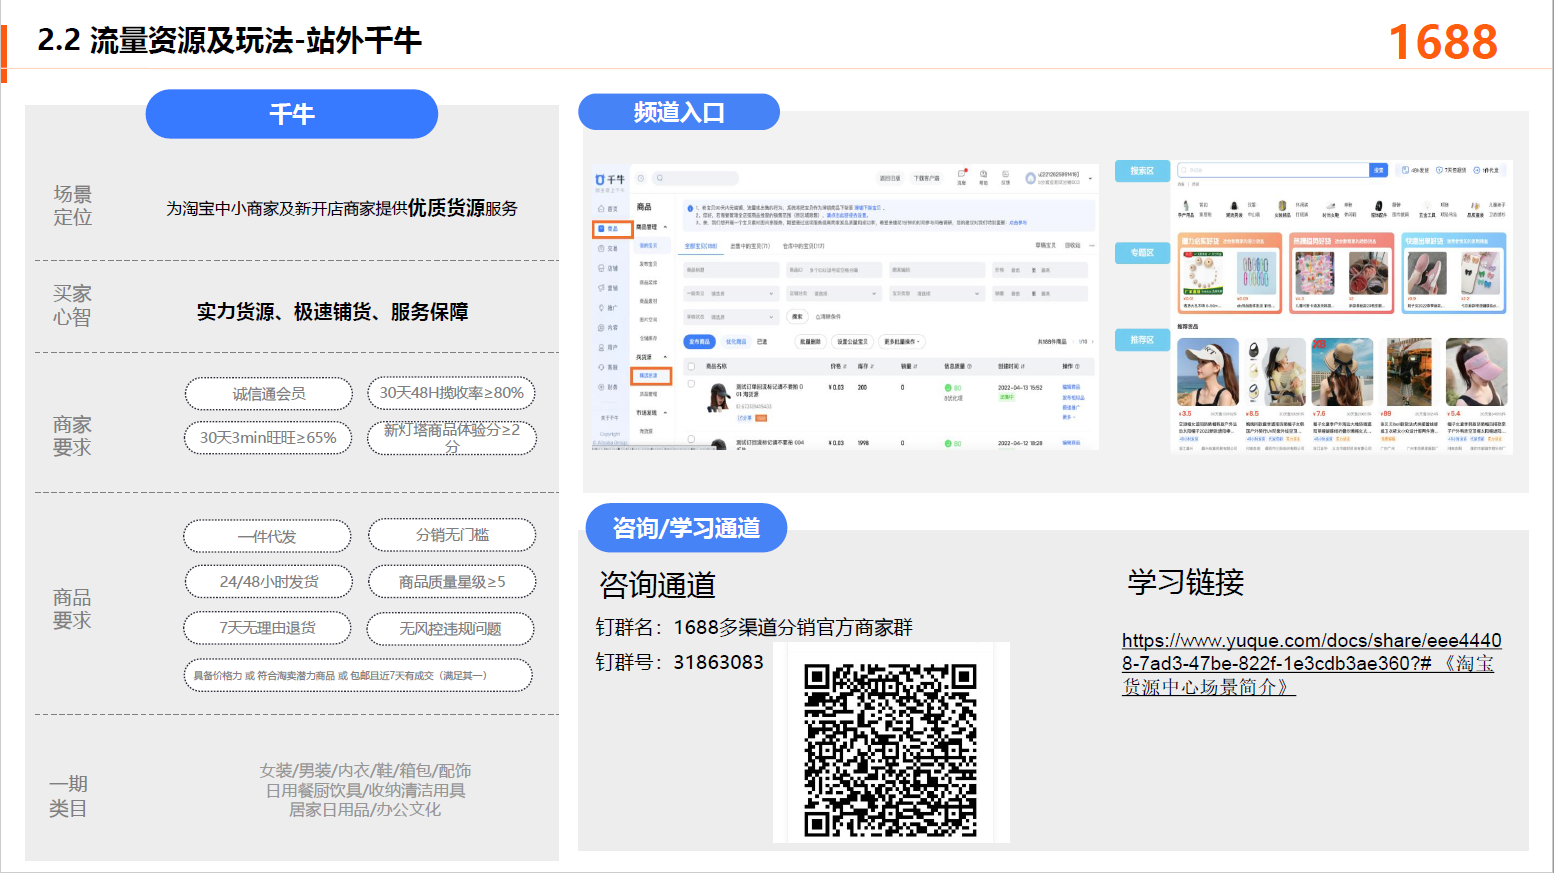Click the history clock icon beside search
Viewport: 1554px width, 873px height.
click(x=641, y=178)
